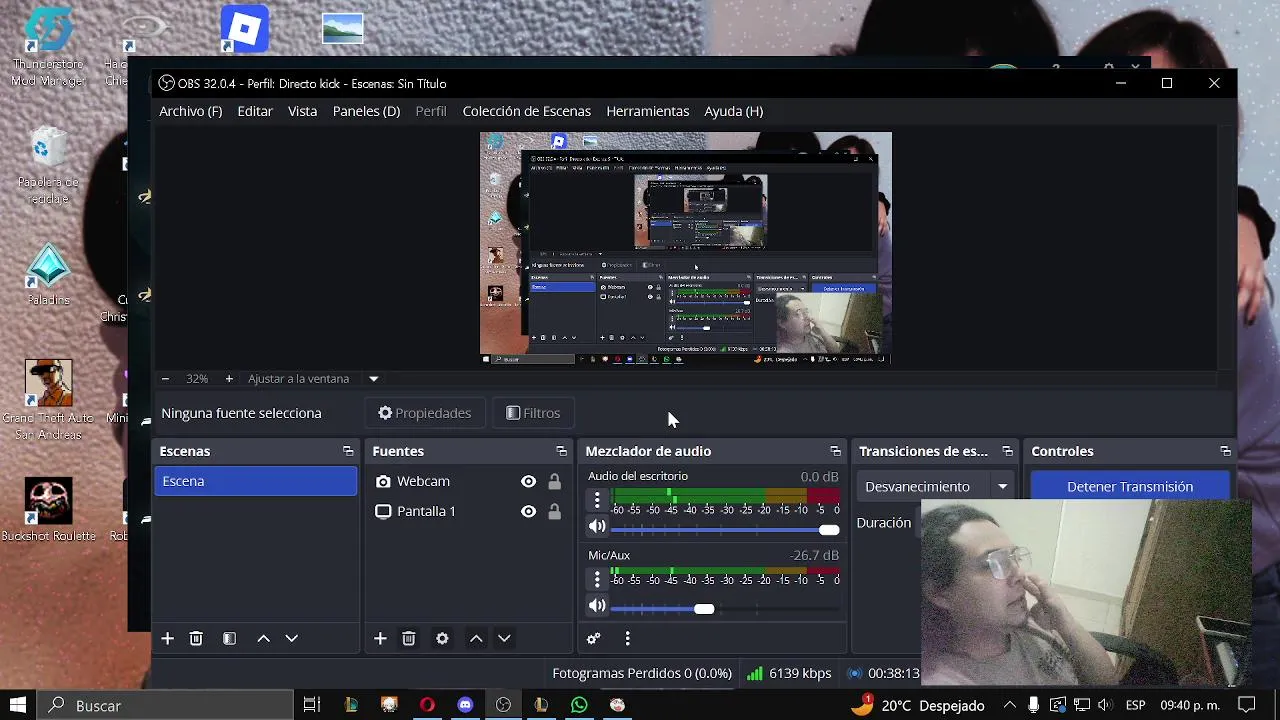Open Grand Theft Auto San Andreas shortcut
1280x720 pixels.
point(48,400)
